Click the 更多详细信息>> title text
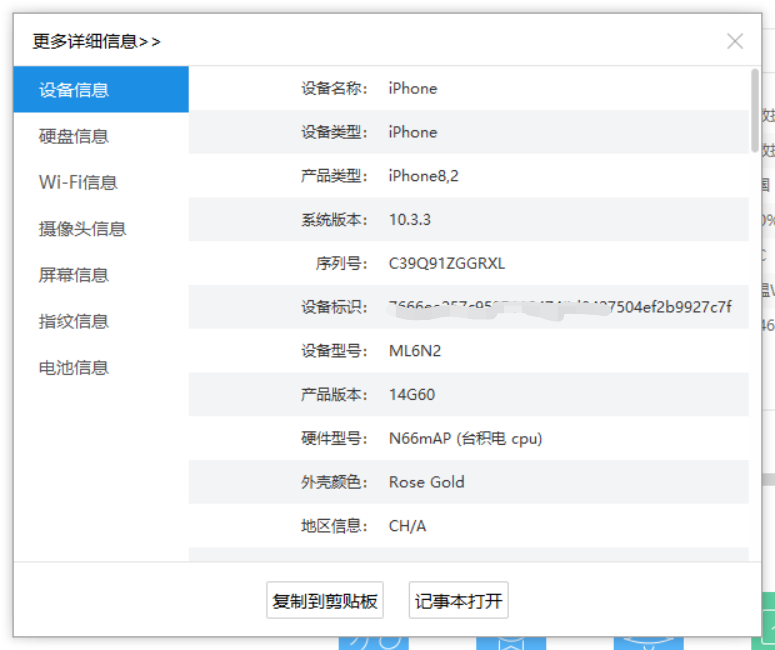This screenshot has height=650, width=775. [x=96, y=42]
